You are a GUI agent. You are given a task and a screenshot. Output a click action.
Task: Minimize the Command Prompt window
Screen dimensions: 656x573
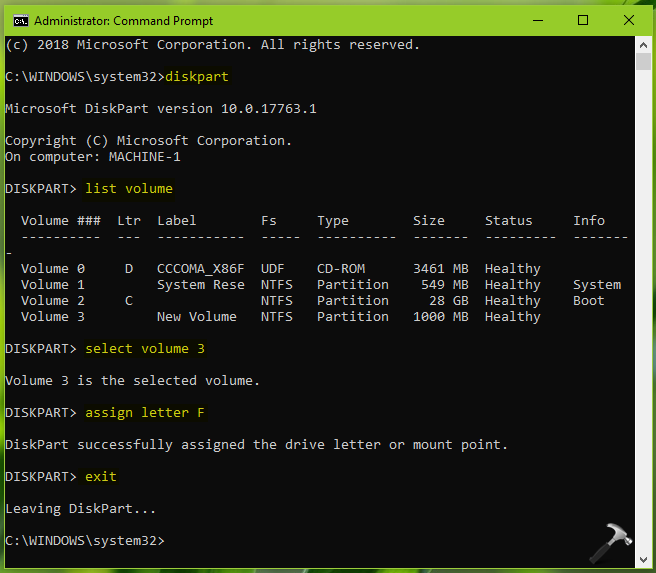click(x=536, y=20)
